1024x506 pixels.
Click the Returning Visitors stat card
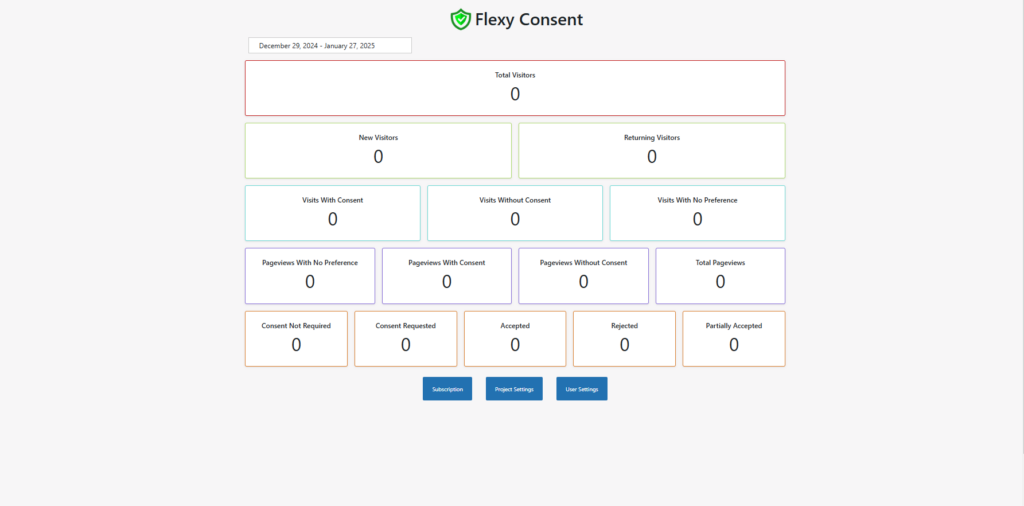click(652, 151)
